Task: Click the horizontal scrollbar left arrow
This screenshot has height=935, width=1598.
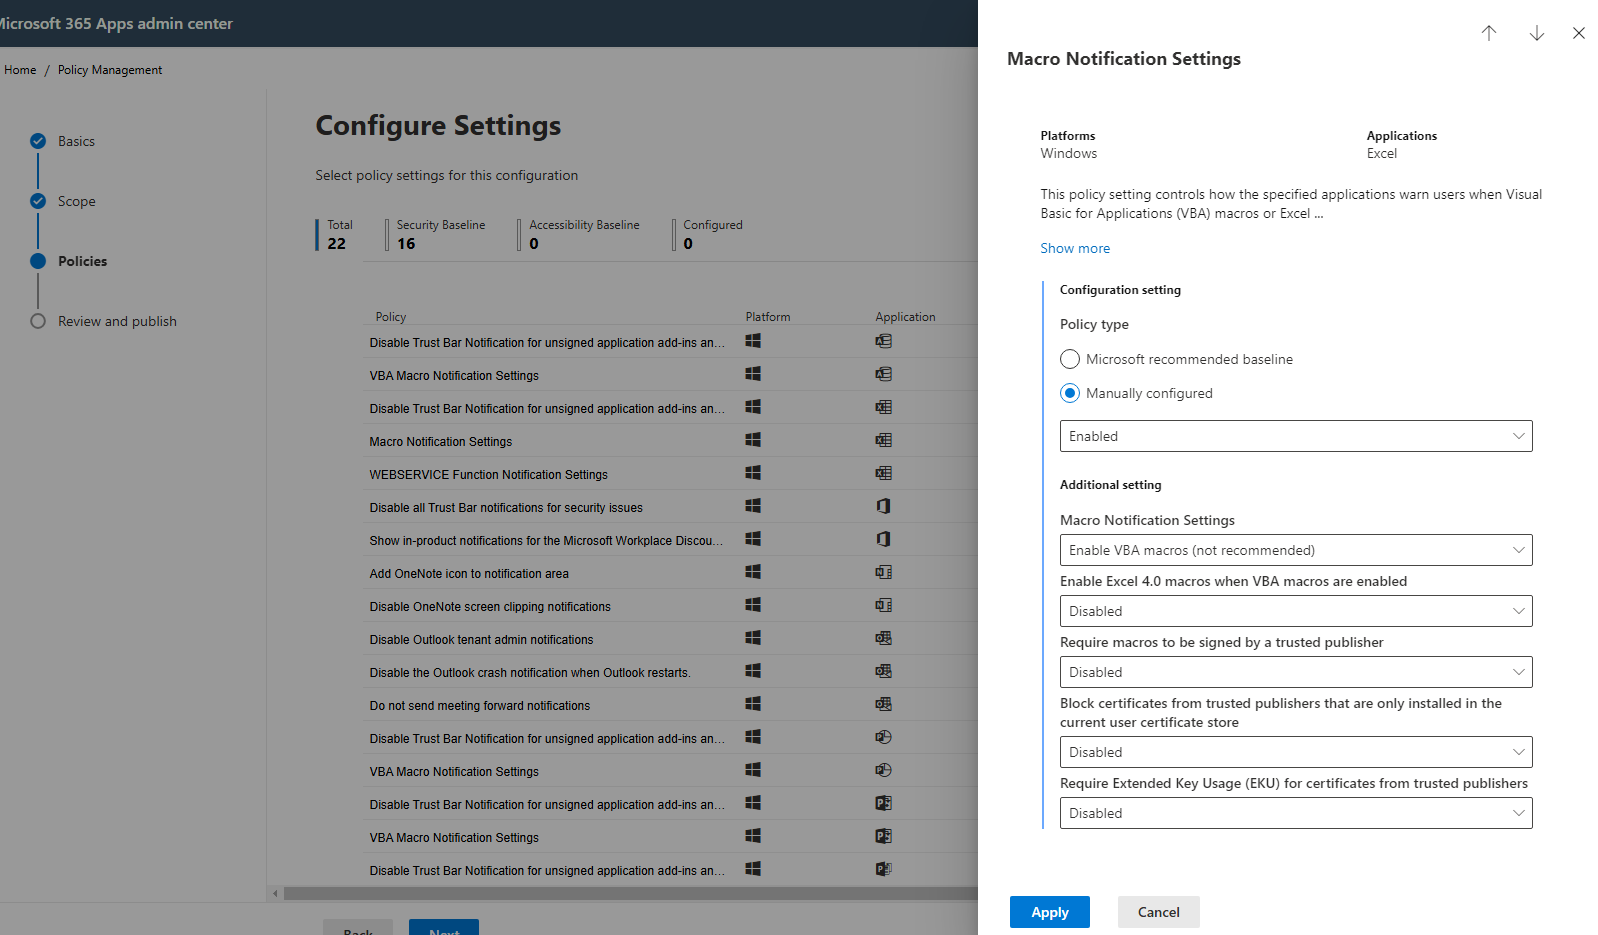Action: [276, 893]
